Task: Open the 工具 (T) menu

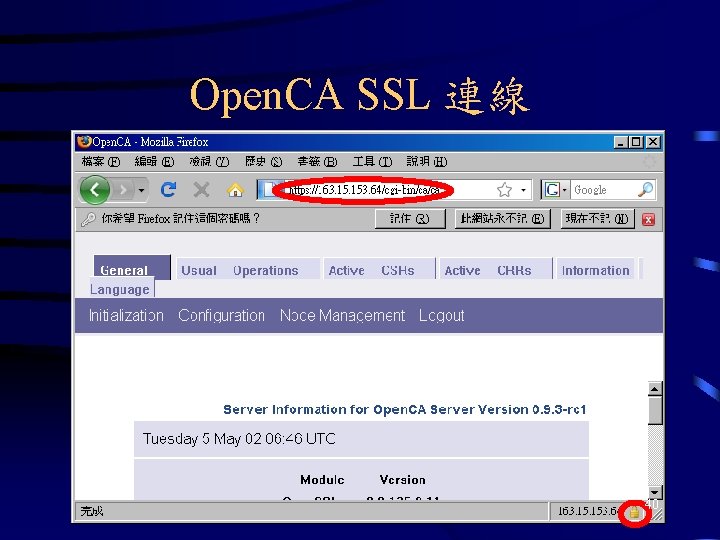Action: coord(372,162)
